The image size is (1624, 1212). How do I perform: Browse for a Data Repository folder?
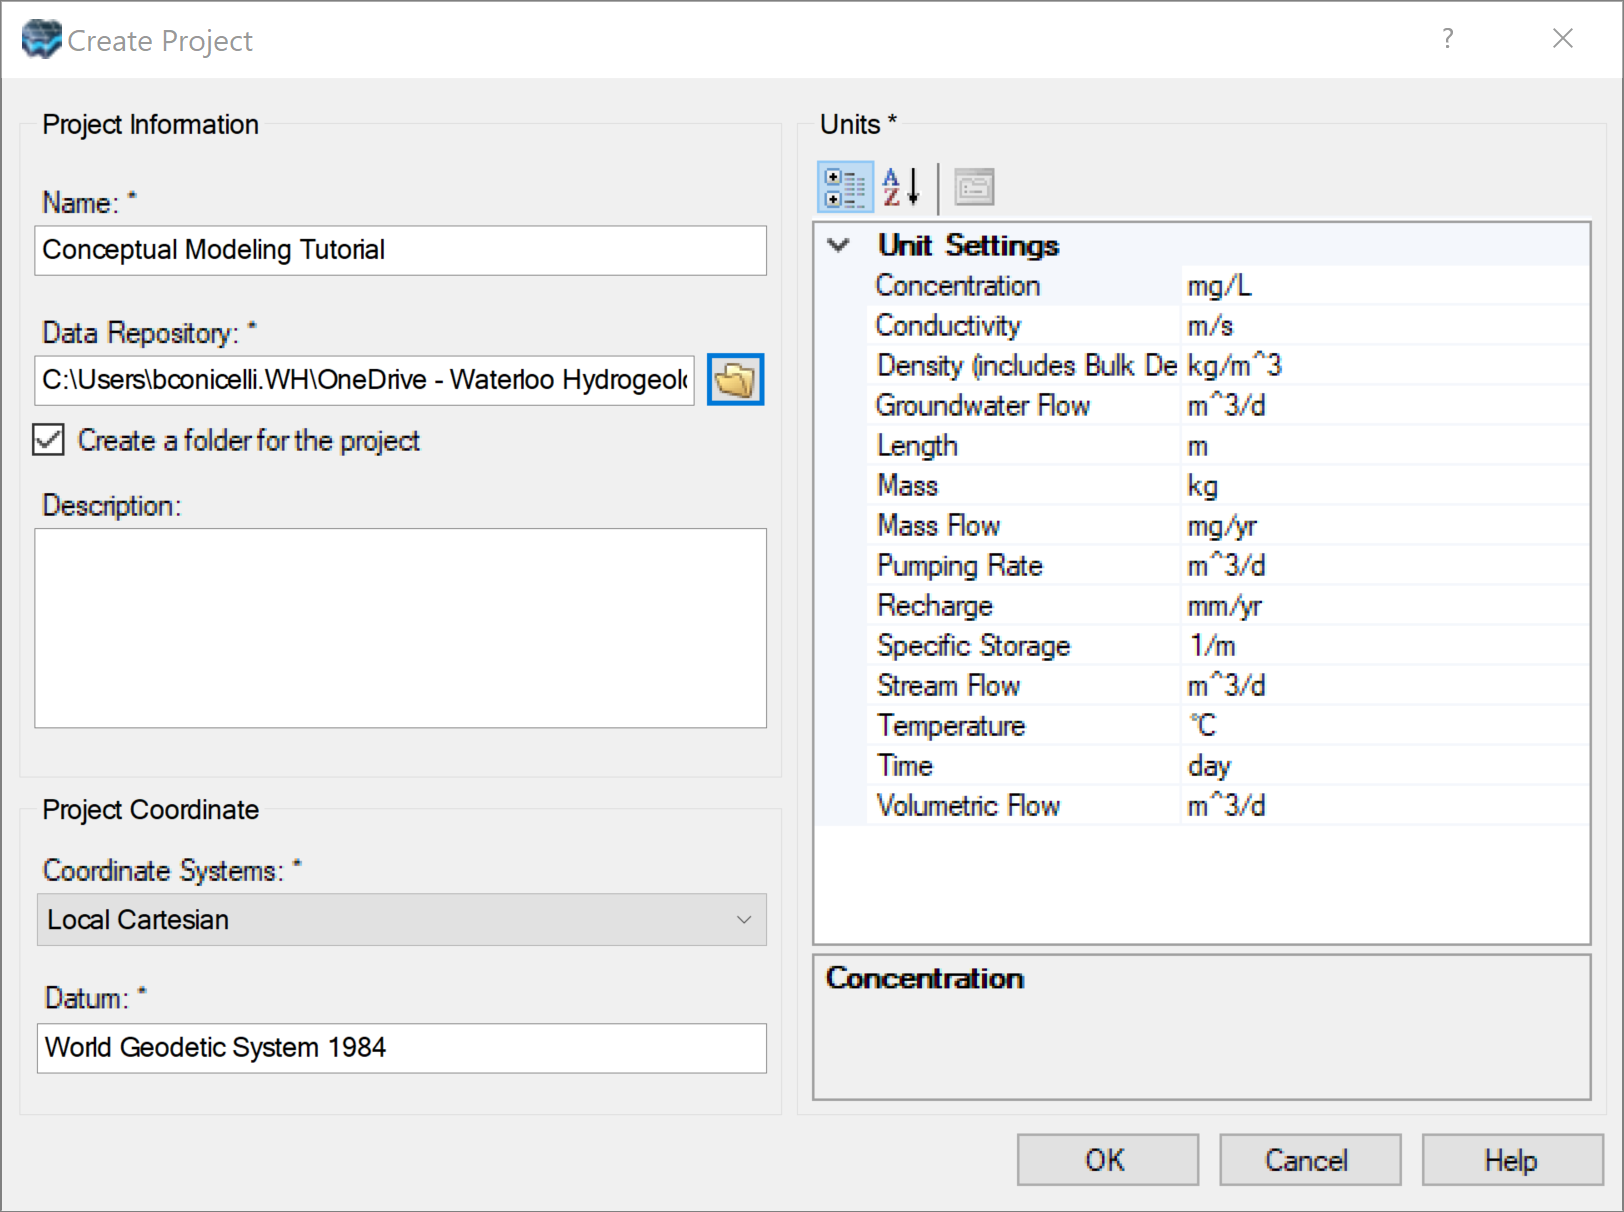click(x=735, y=380)
